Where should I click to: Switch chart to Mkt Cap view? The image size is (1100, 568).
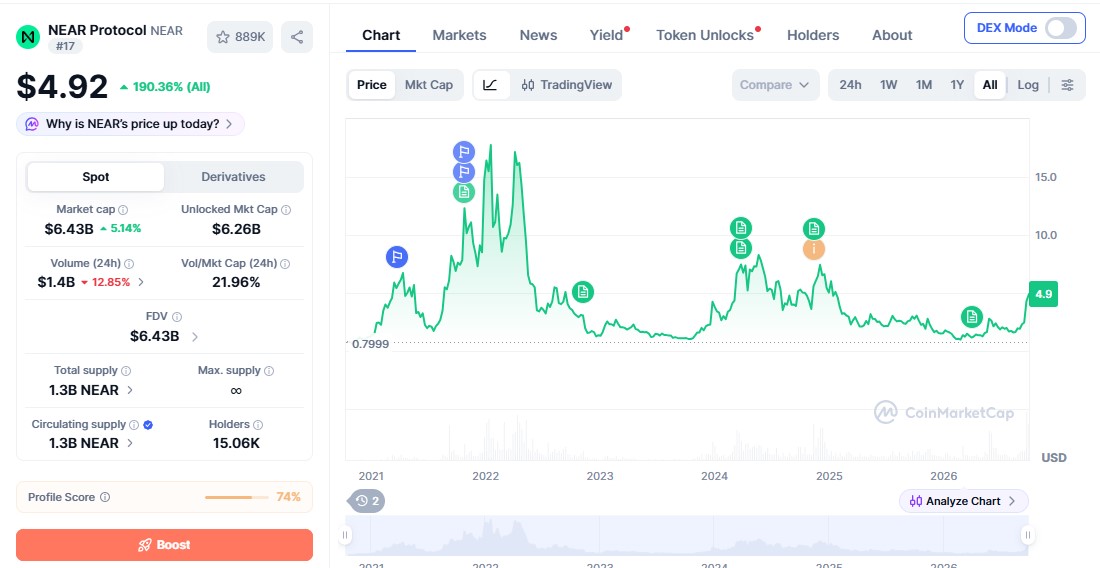click(429, 85)
